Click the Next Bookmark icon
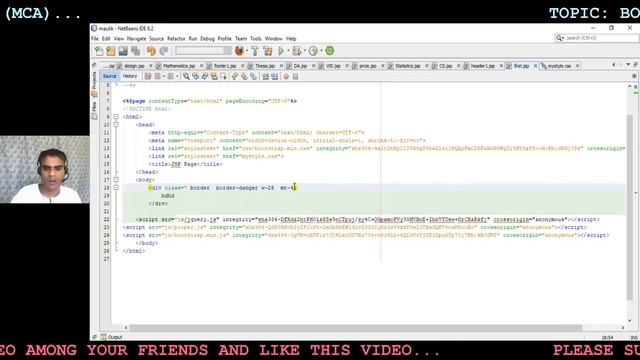The image size is (640, 360). click(244, 76)
